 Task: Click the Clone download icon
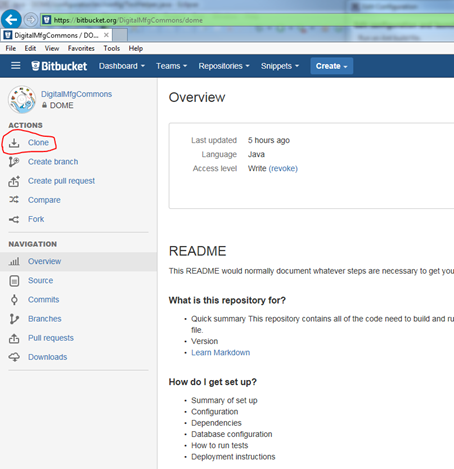pyautogui.click(x=14, y=143)
